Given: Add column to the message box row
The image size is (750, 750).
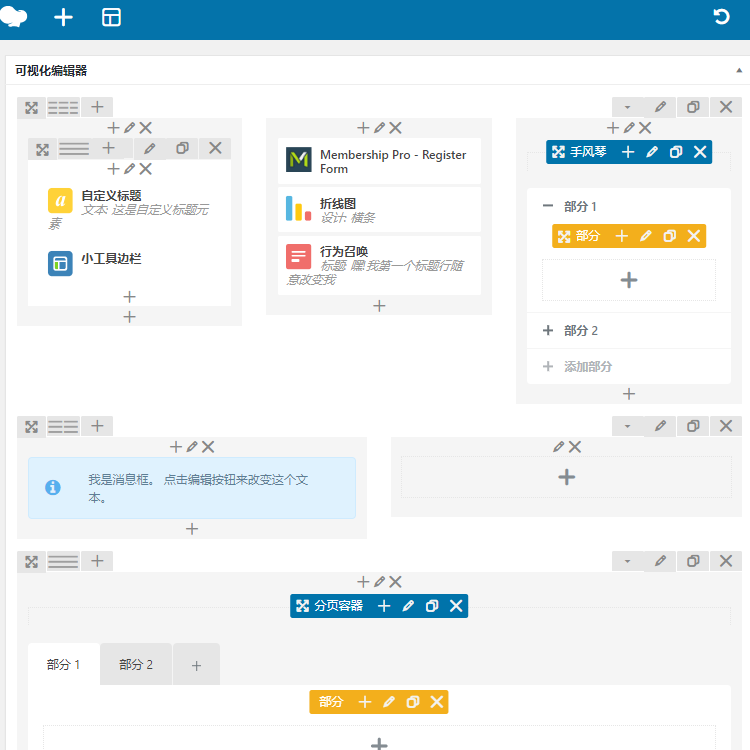Looking at the screenshot, I should (97, 426).
